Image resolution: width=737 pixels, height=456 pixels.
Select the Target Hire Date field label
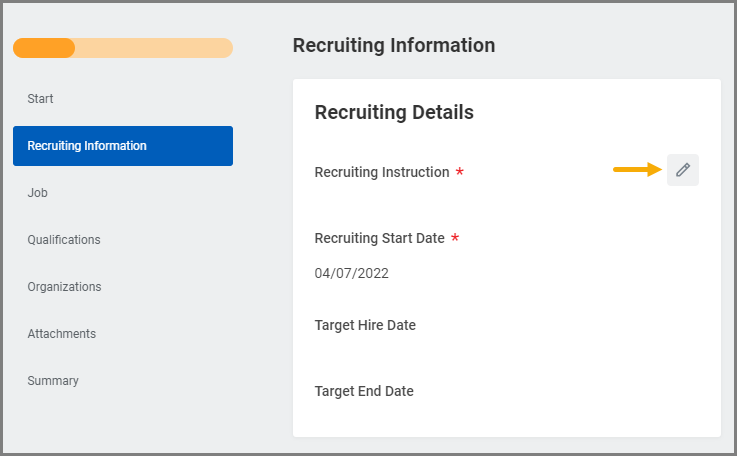(x=365, y=325)
